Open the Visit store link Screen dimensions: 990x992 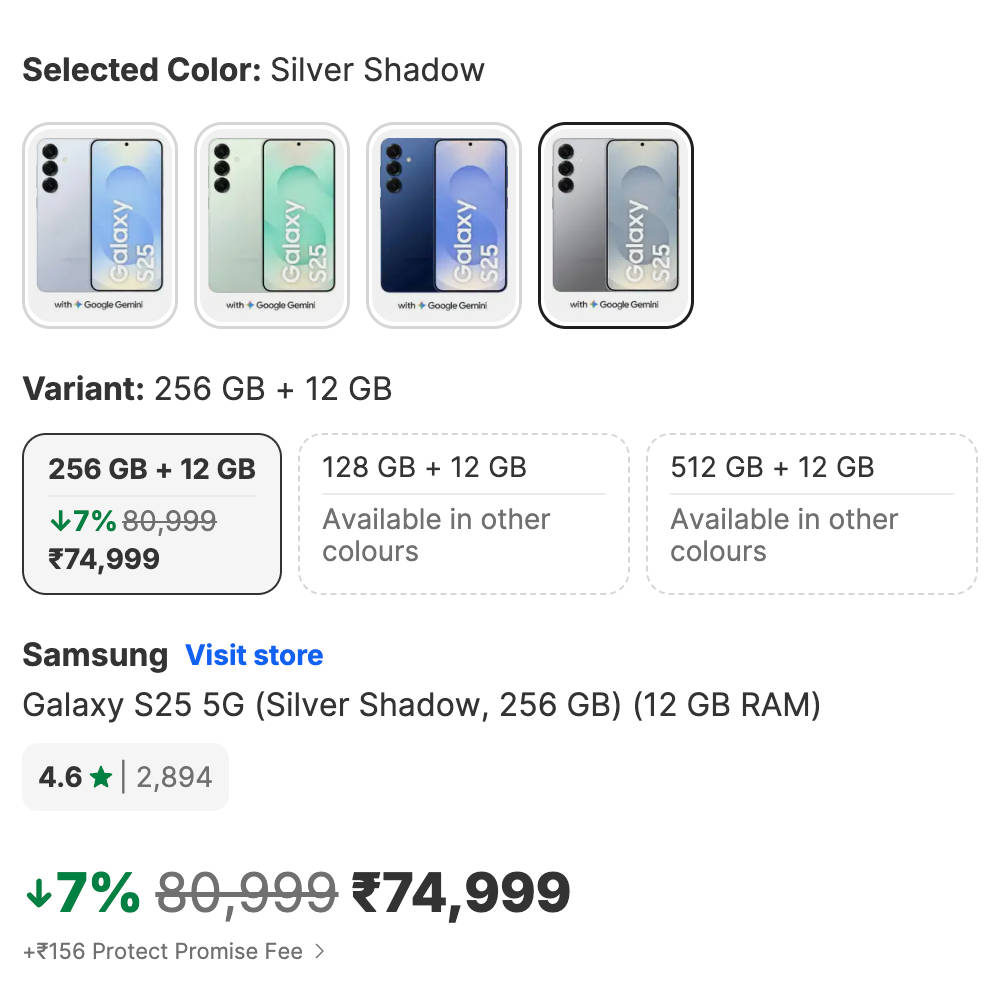click(x=254, y=655)
